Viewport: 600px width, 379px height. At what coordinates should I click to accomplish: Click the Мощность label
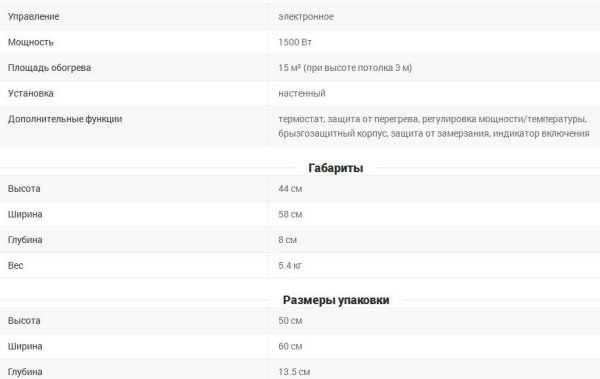[31, 42]
